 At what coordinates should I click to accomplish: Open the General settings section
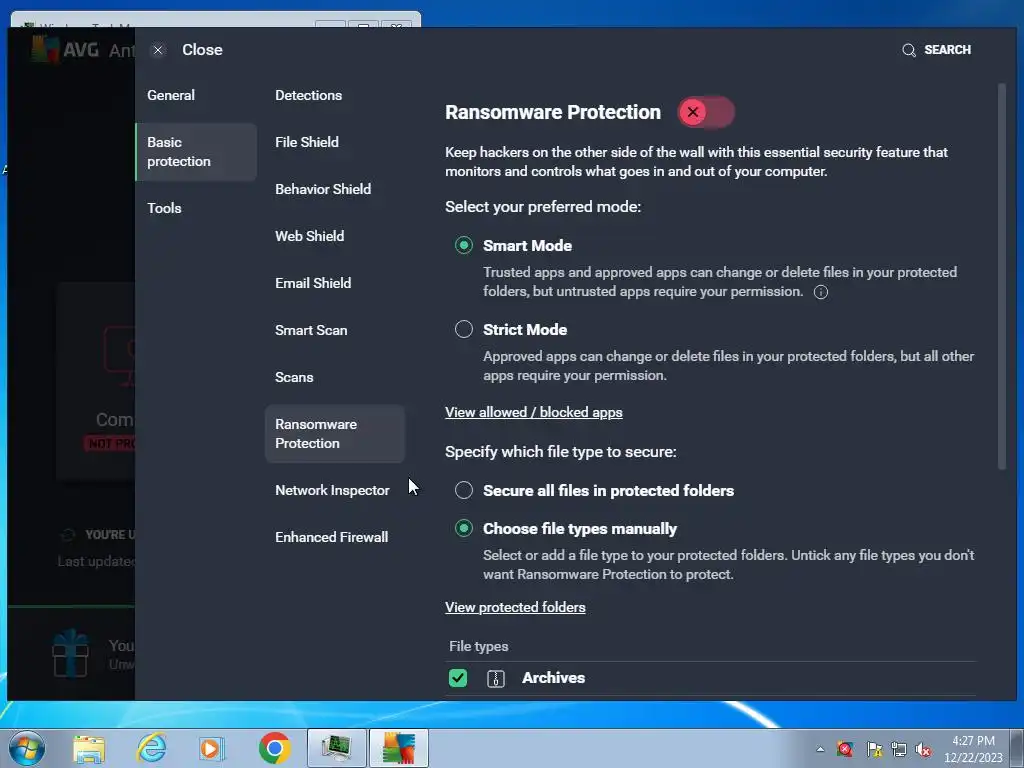click(171, 95)
